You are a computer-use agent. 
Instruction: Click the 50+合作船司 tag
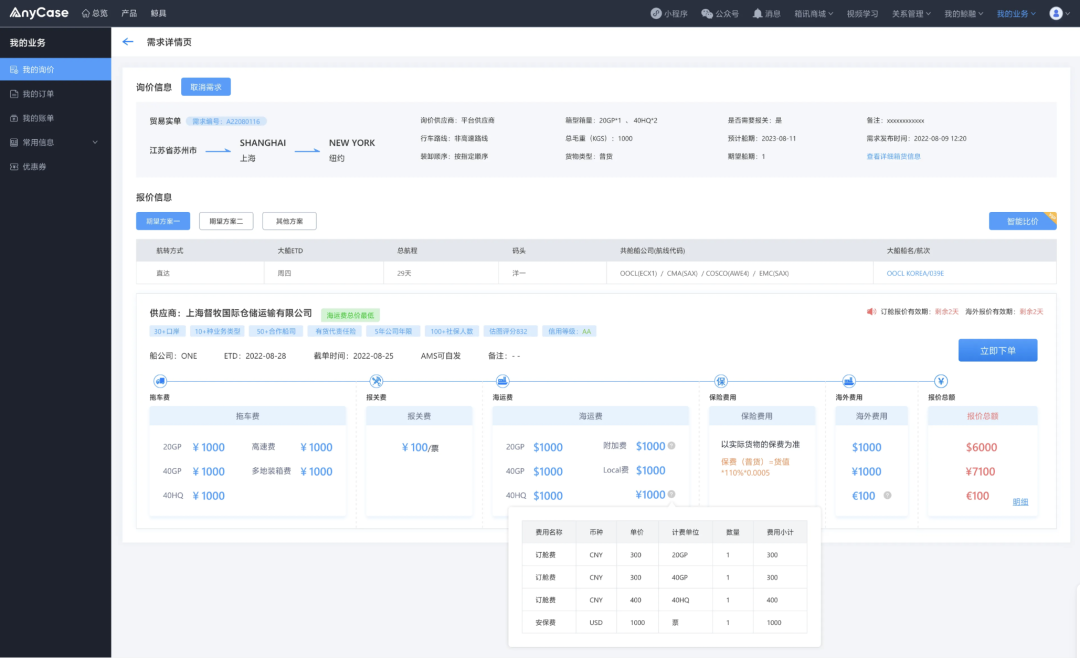[x=276, y=331]
